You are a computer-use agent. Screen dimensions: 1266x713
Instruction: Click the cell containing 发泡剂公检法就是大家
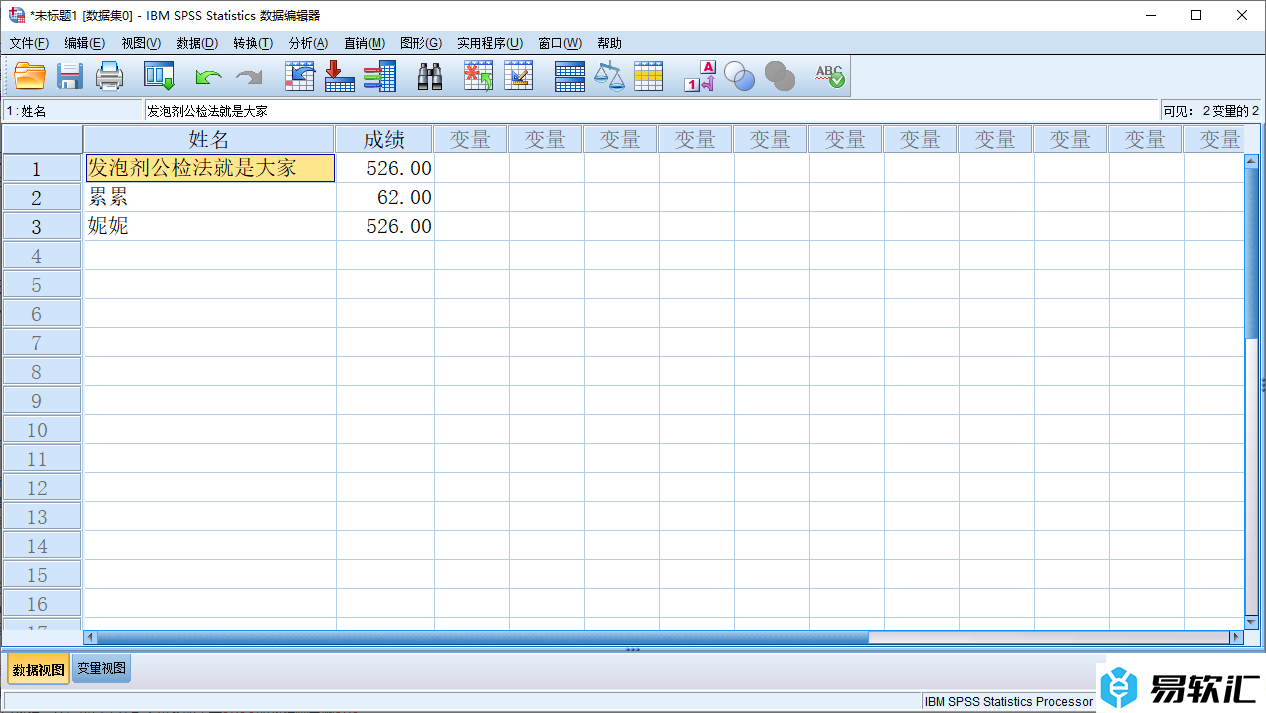(210, 168)
